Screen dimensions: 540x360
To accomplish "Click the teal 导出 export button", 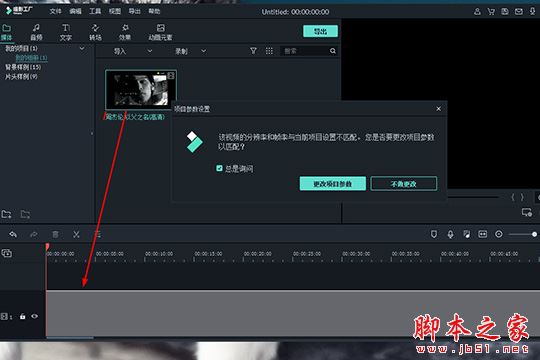I will tap(320, 31).
